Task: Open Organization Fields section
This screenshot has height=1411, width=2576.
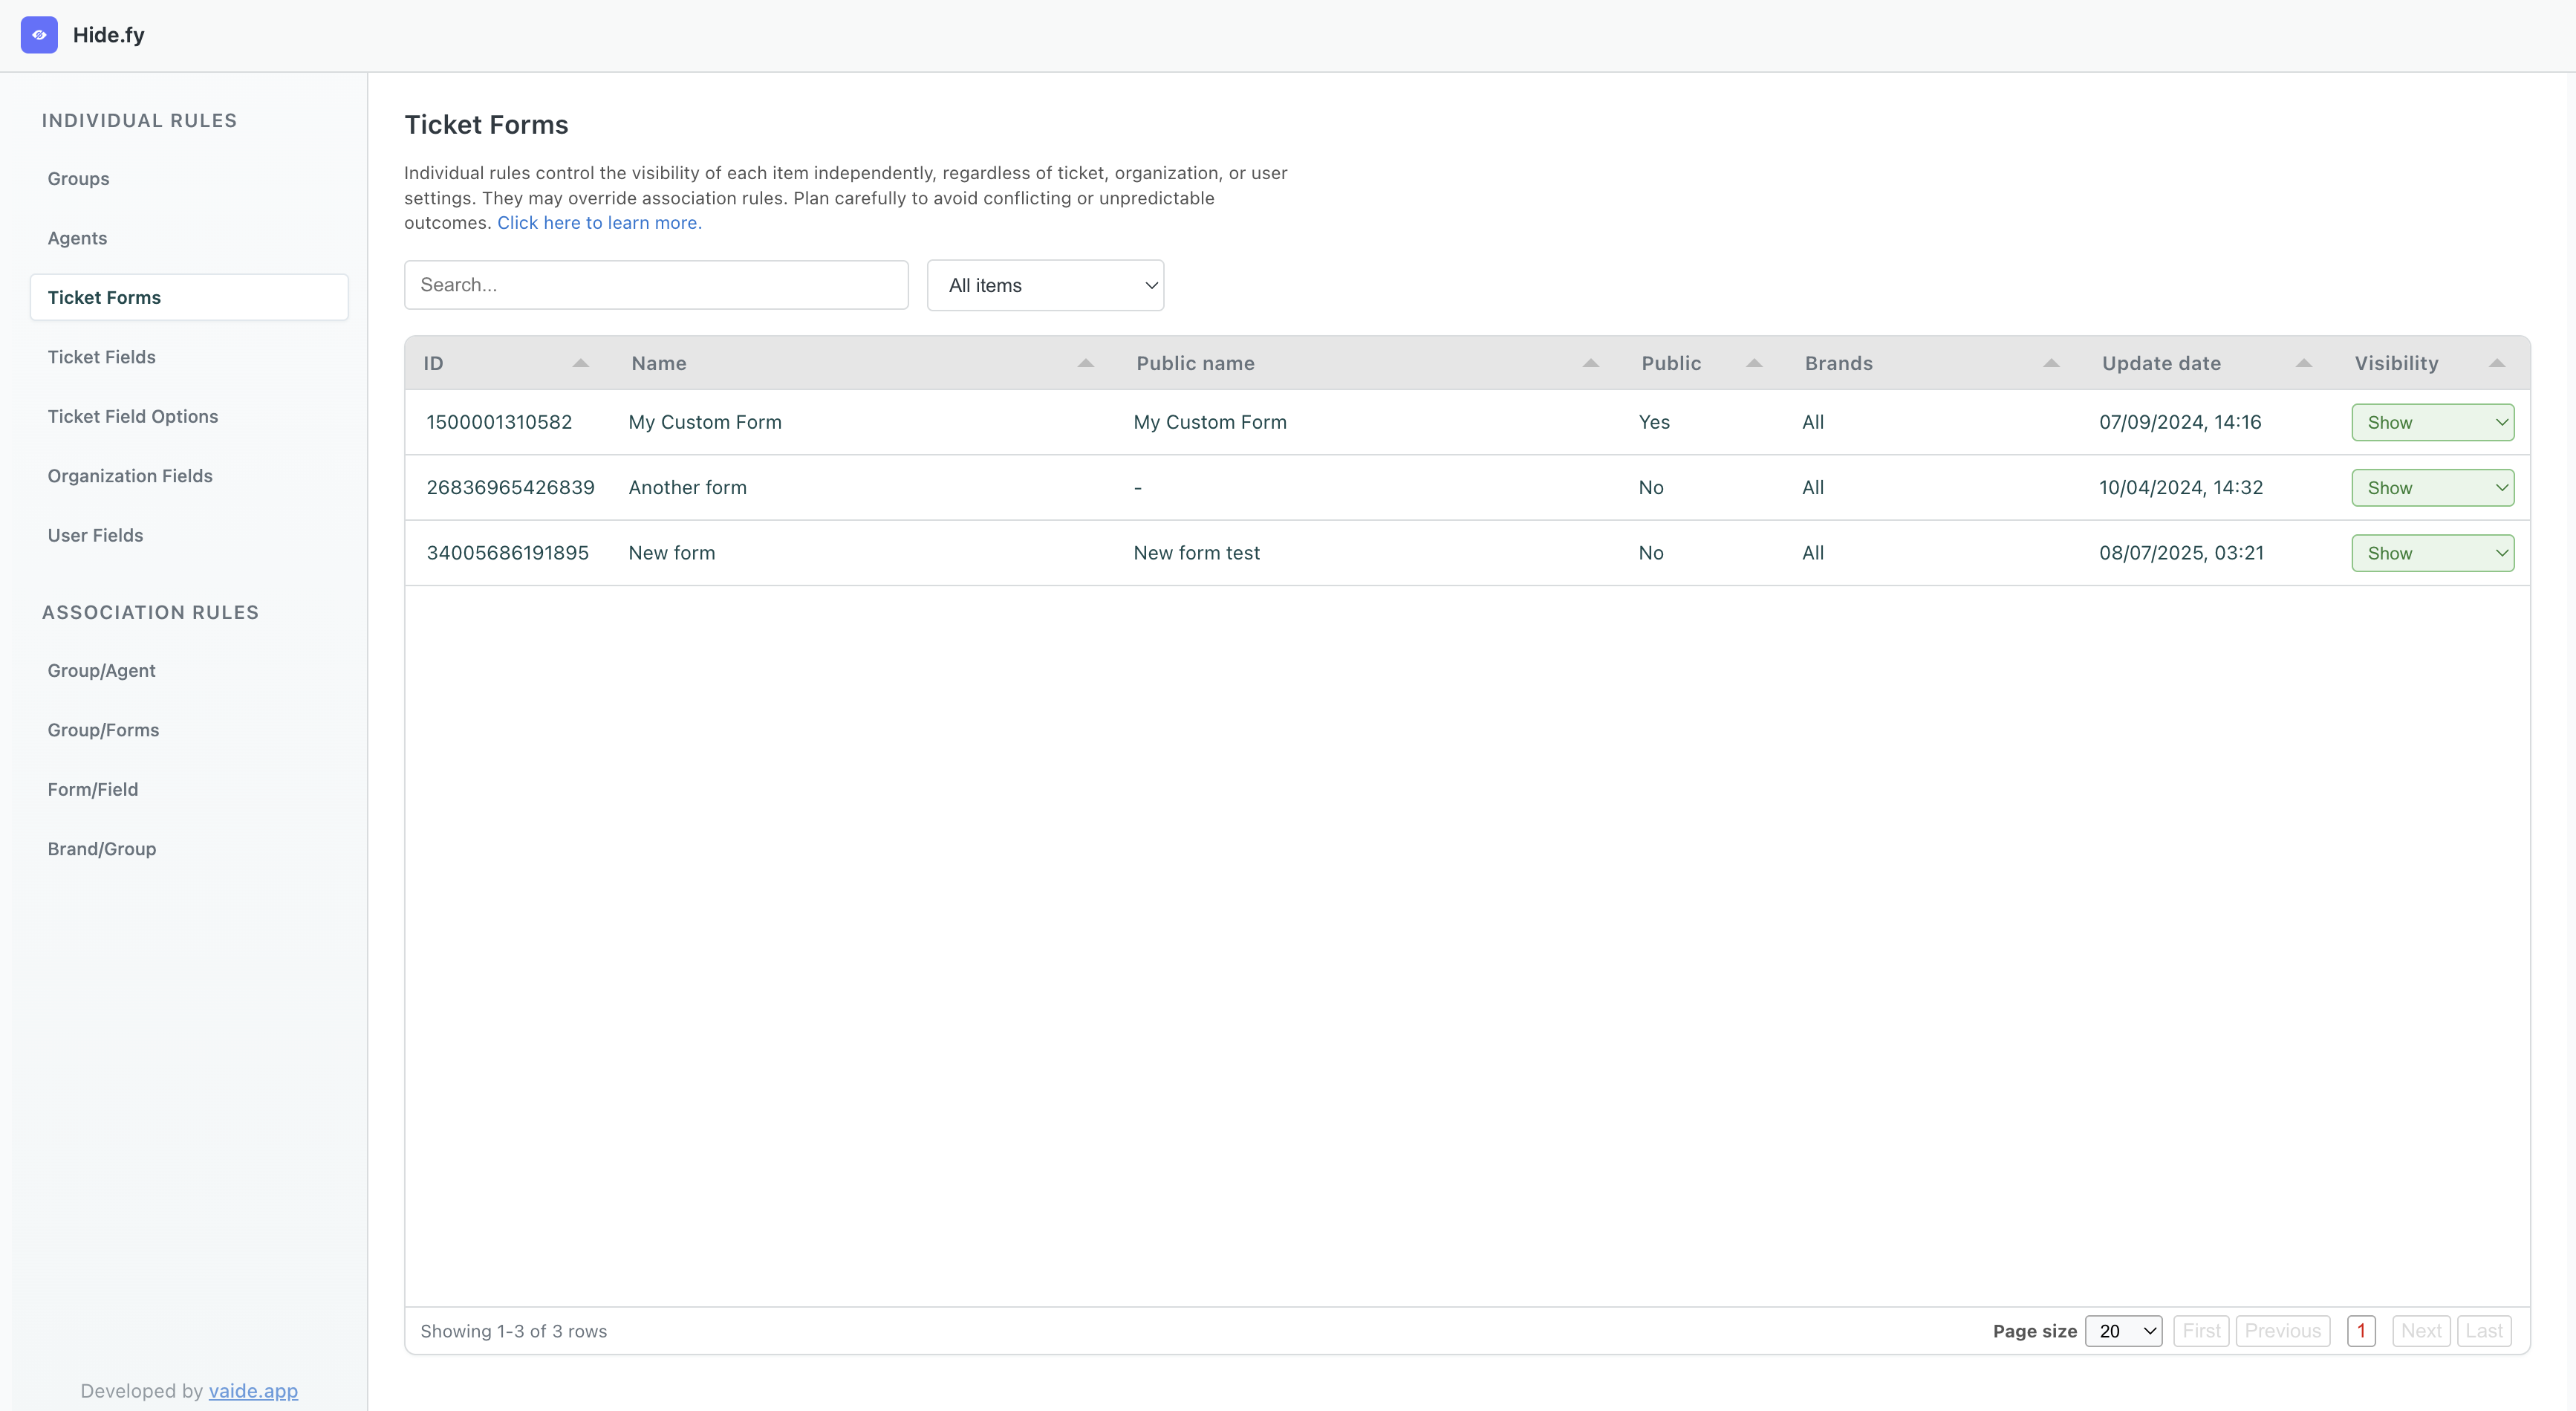Action: coord(130,476)
